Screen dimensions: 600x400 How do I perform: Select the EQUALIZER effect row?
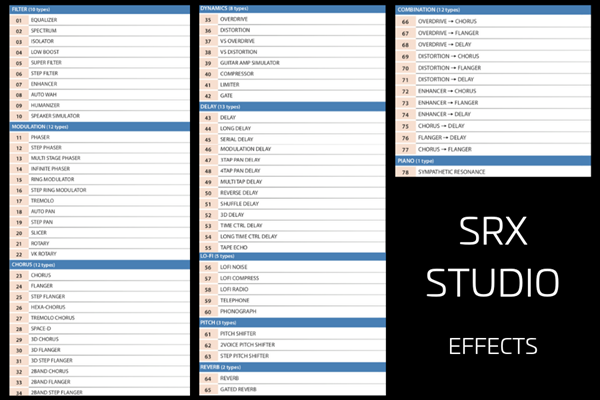(99, 20)
